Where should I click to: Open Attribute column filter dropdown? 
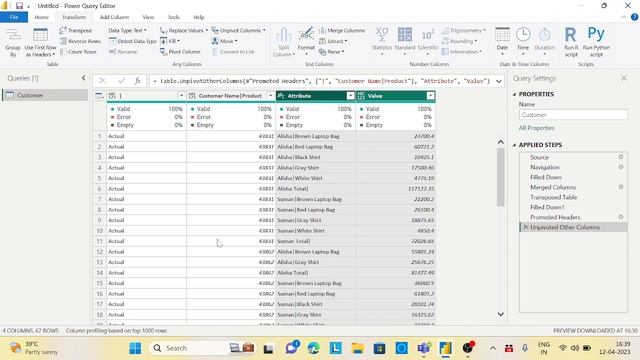pyautogui.click(x=350, y=96)
